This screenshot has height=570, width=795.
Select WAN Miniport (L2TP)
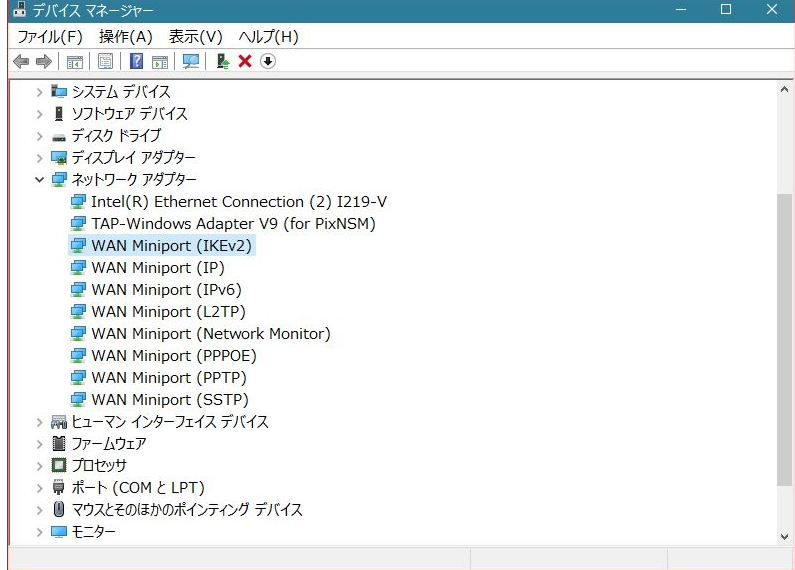168,312
